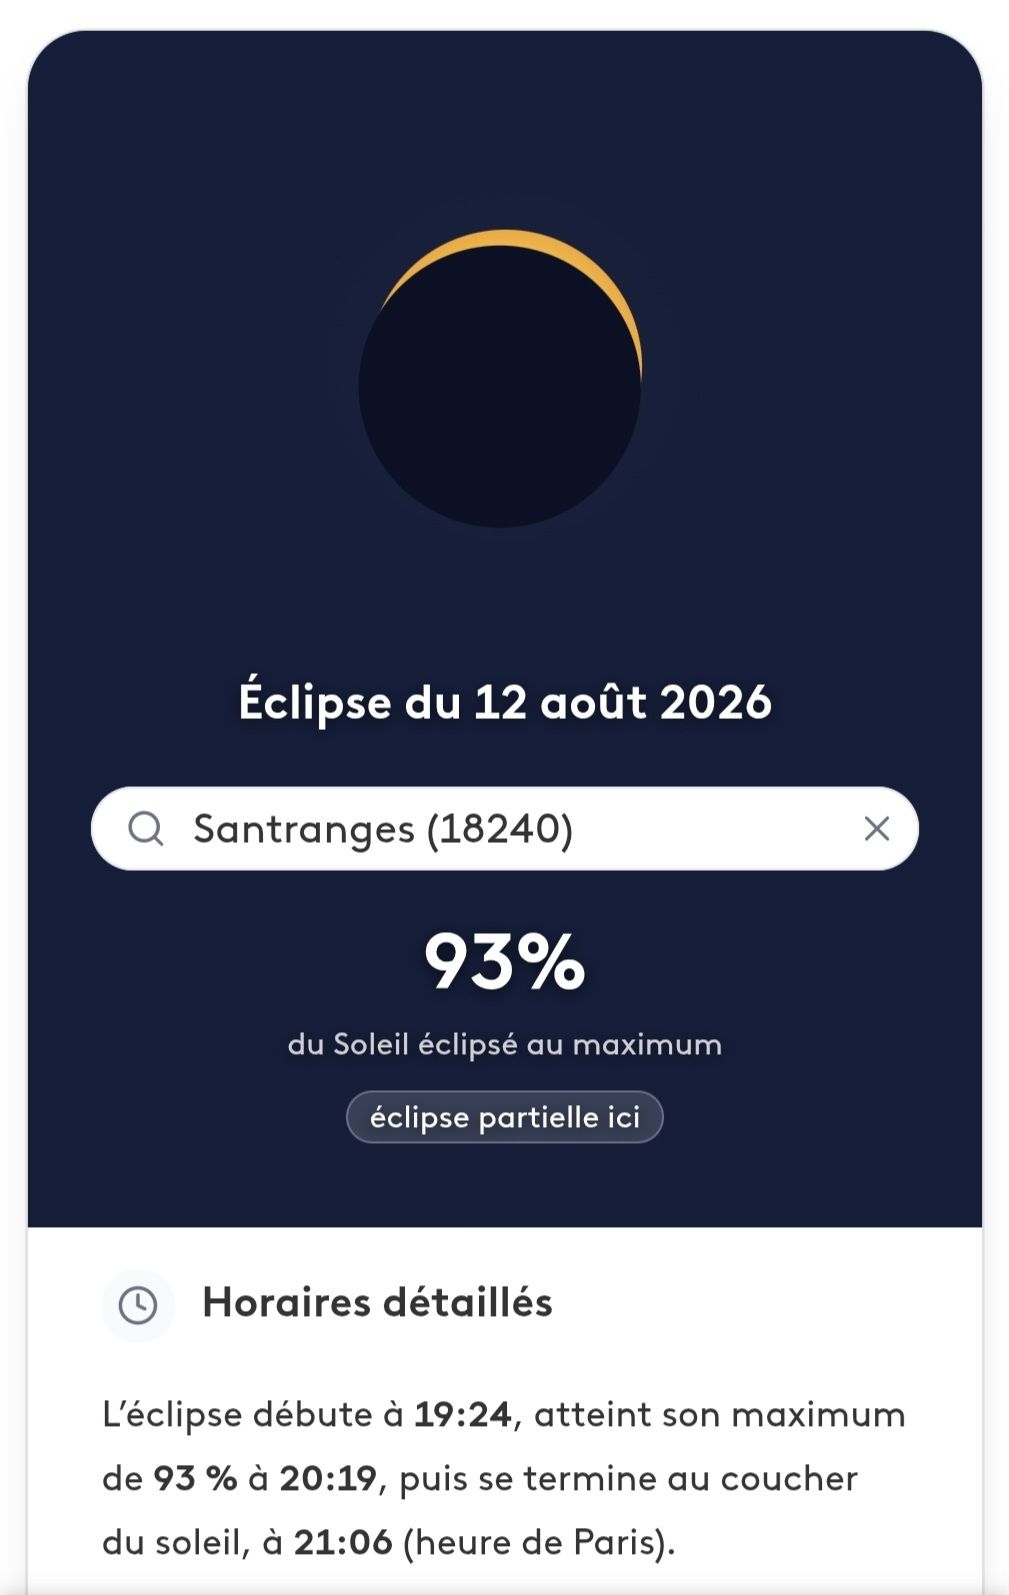
Task: Click 'atteint son maximum' in the schedule text
Action: pos(720,1415)
